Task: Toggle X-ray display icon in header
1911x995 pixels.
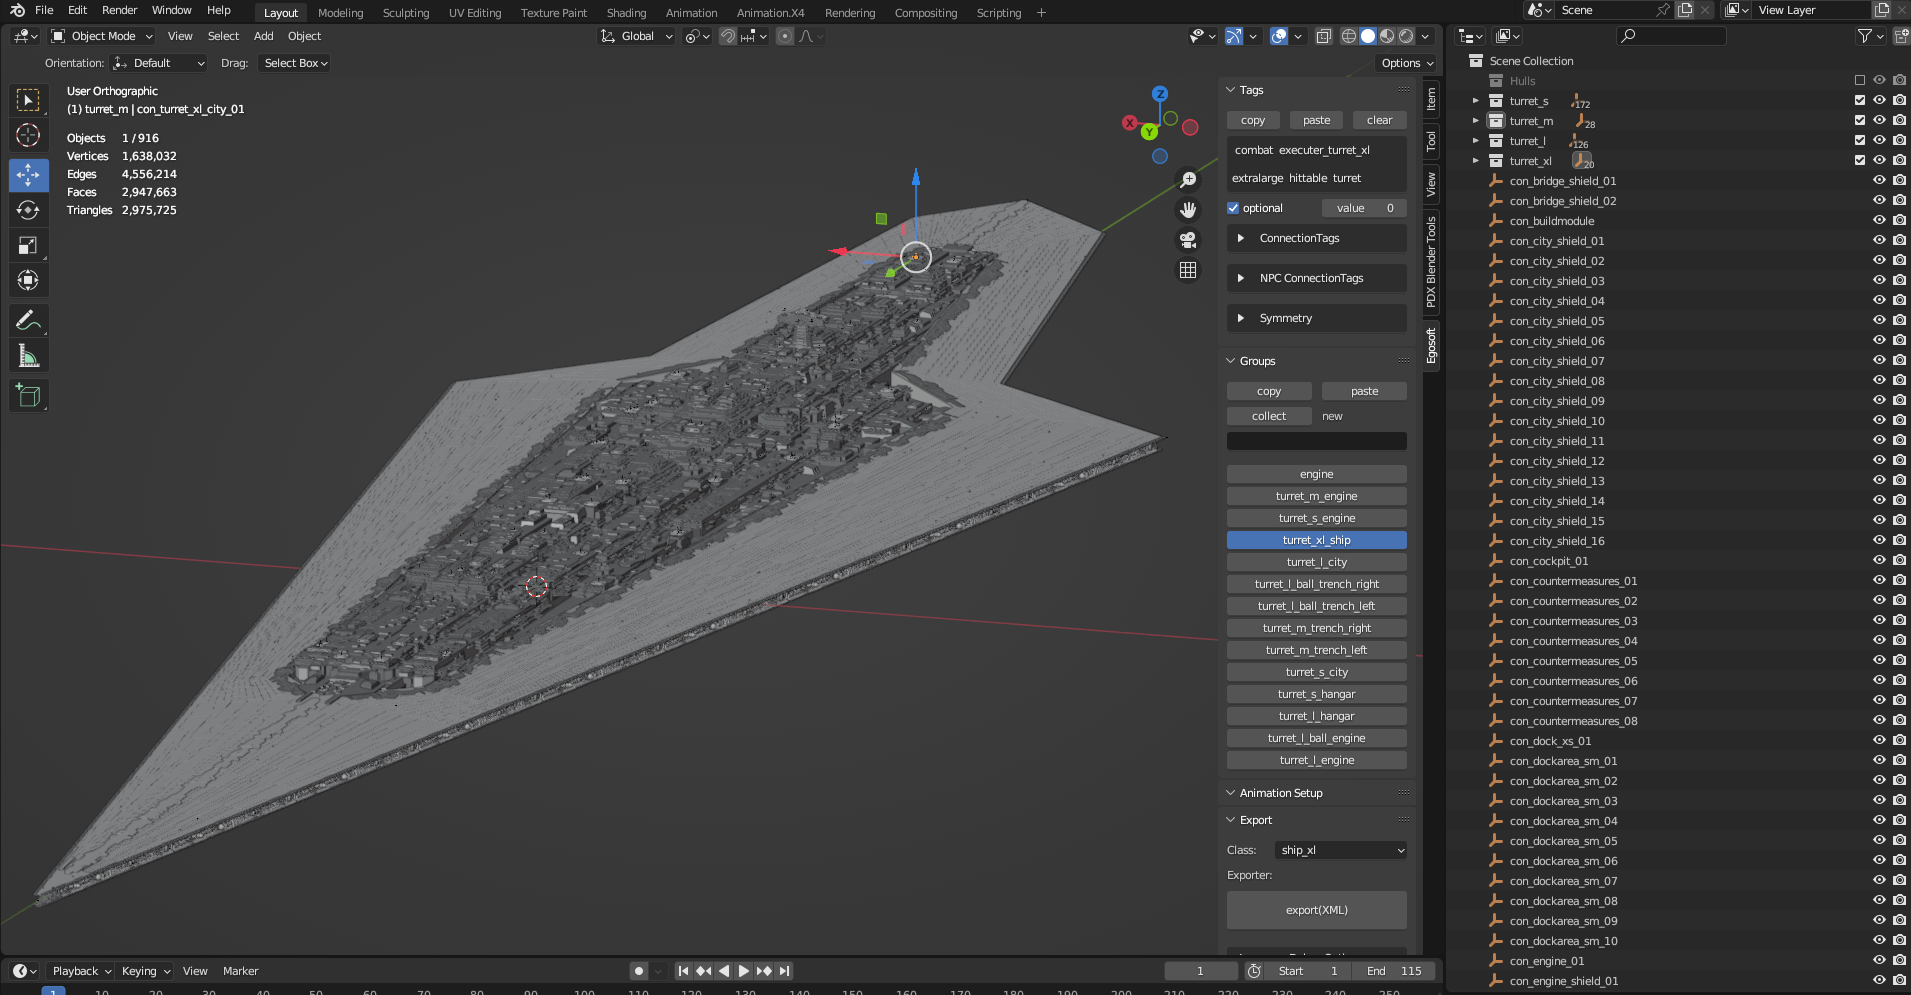Action: click(x=1323, y=36)
